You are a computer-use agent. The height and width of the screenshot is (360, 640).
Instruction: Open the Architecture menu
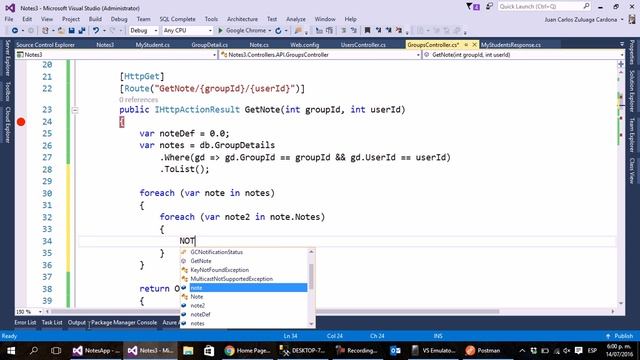[x=242, y=19]
